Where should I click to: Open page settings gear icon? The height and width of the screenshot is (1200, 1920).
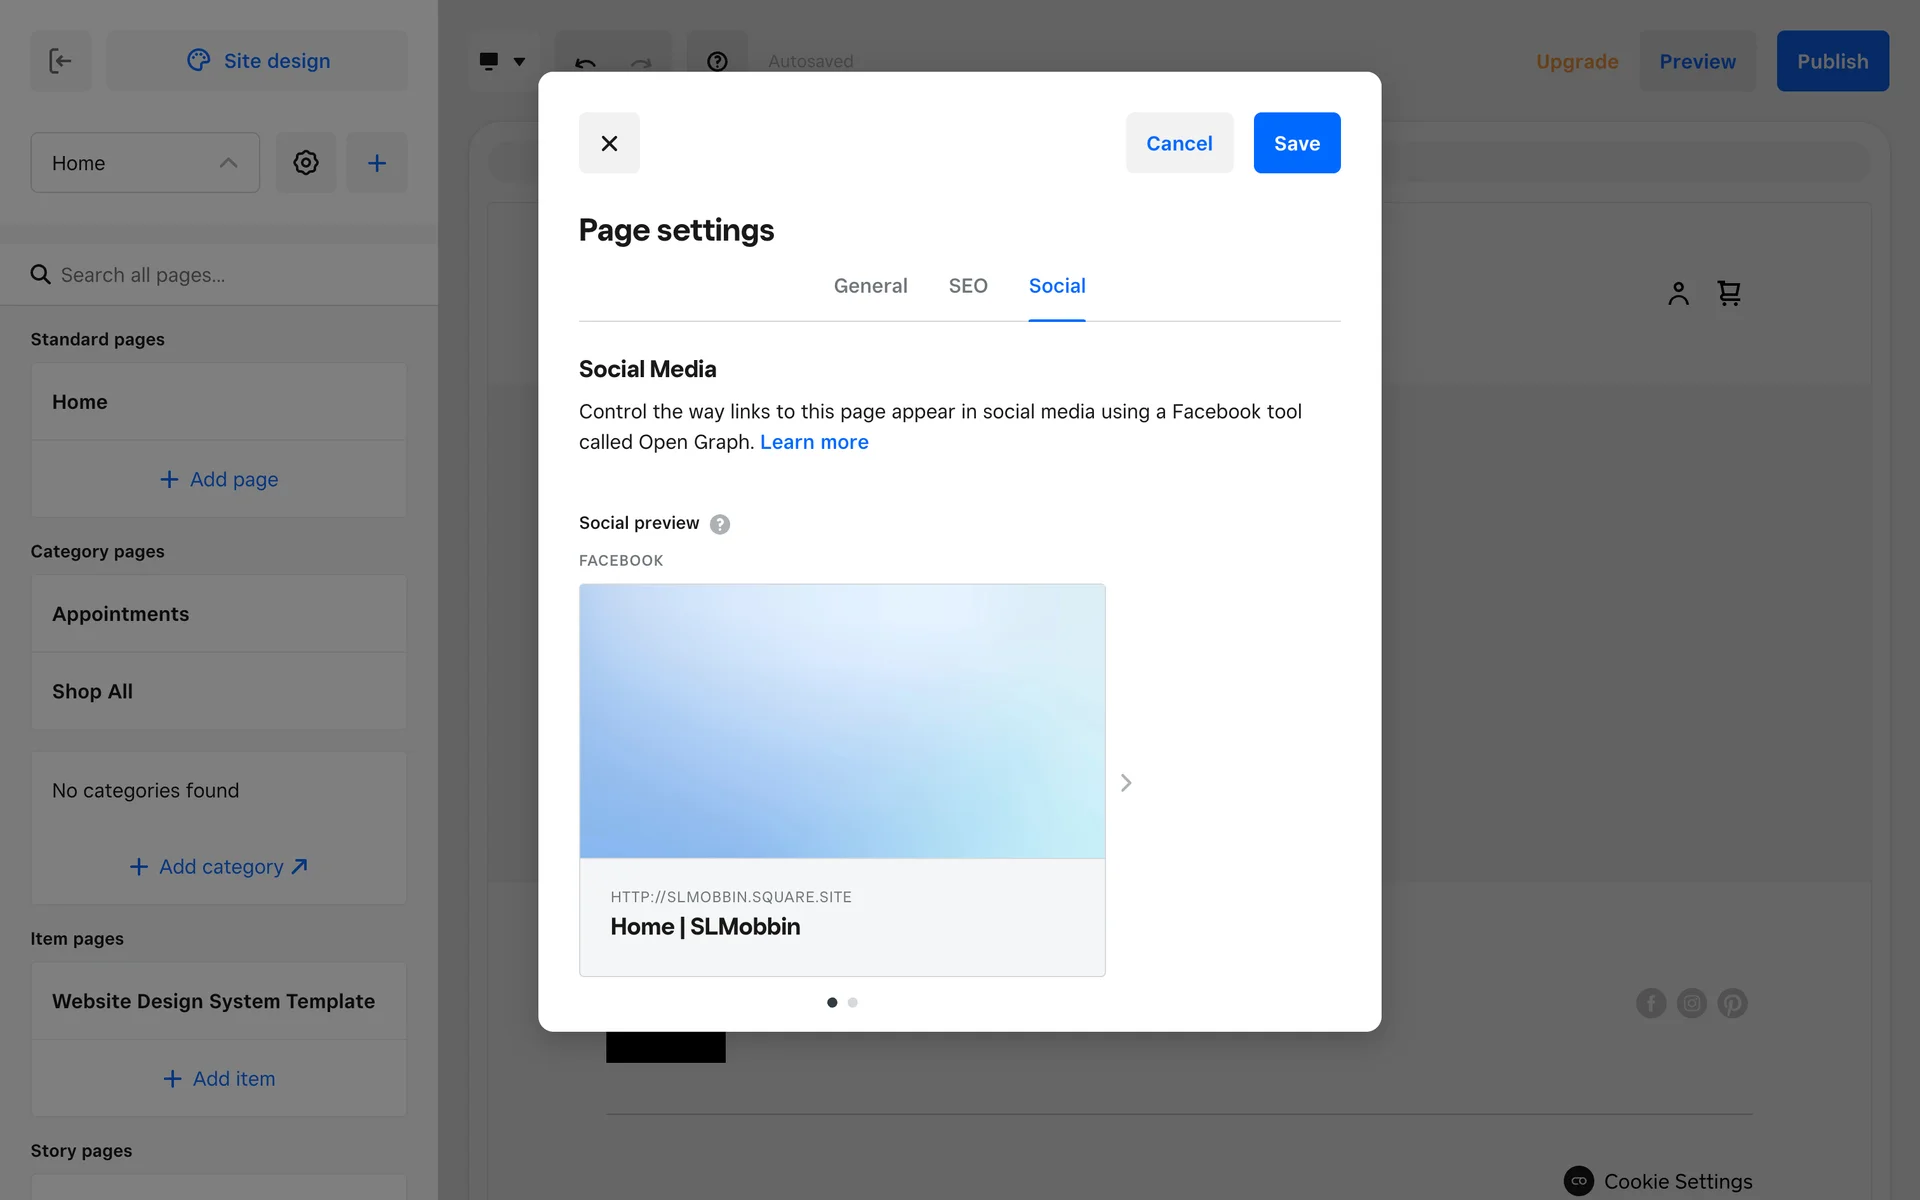point(306,163)
